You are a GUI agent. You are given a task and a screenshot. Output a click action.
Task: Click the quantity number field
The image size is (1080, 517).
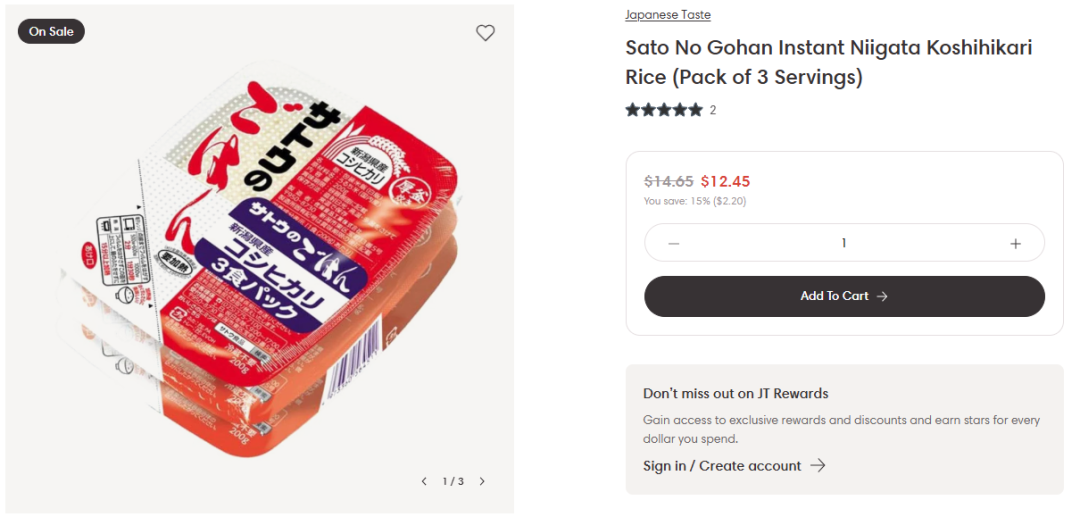844,243
